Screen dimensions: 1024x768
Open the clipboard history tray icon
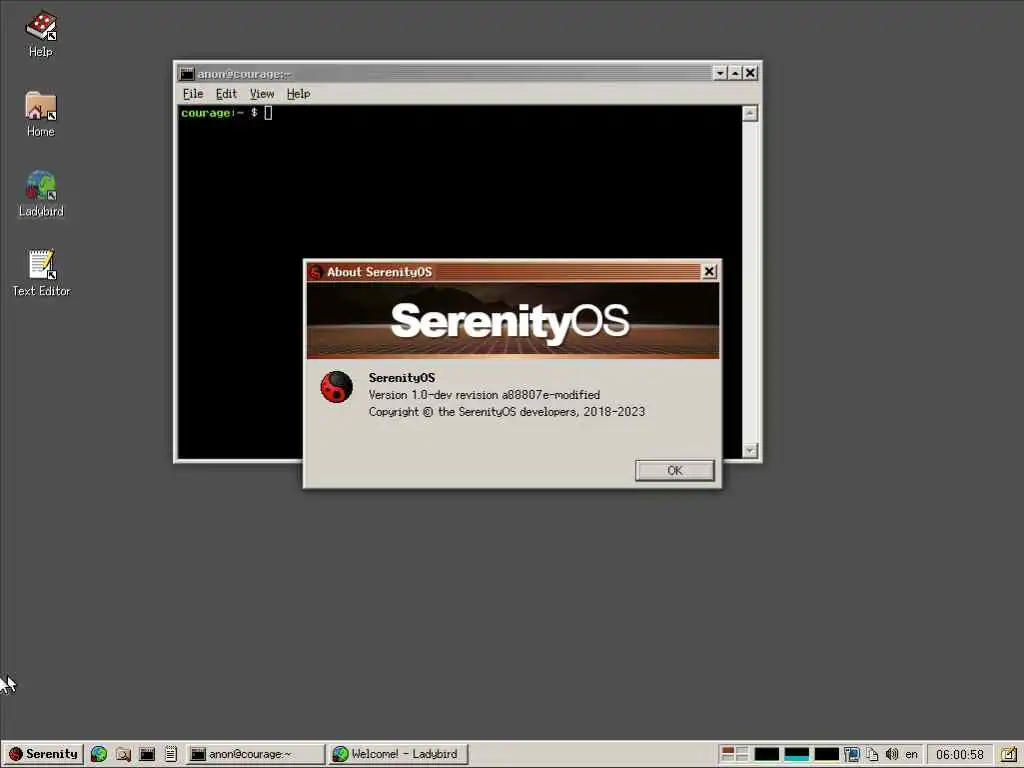(872, 754)
